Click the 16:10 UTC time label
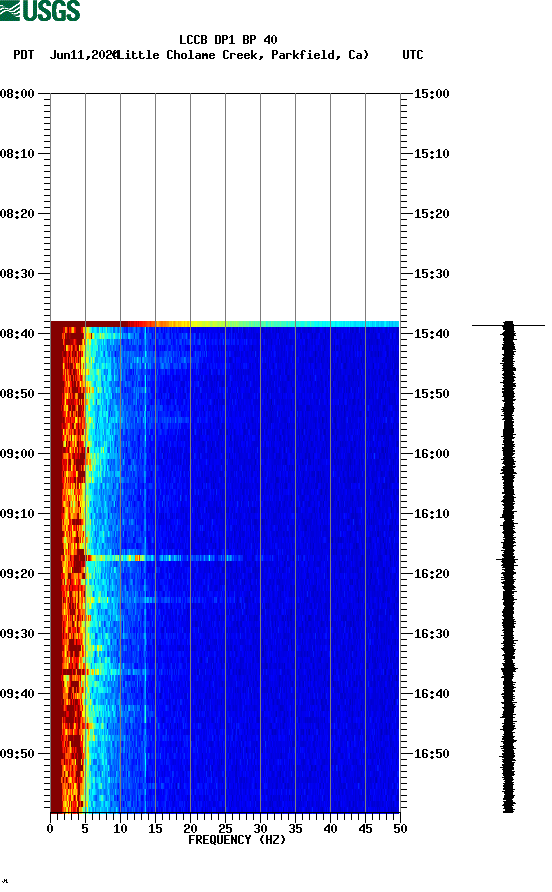 tap(431, 514)
